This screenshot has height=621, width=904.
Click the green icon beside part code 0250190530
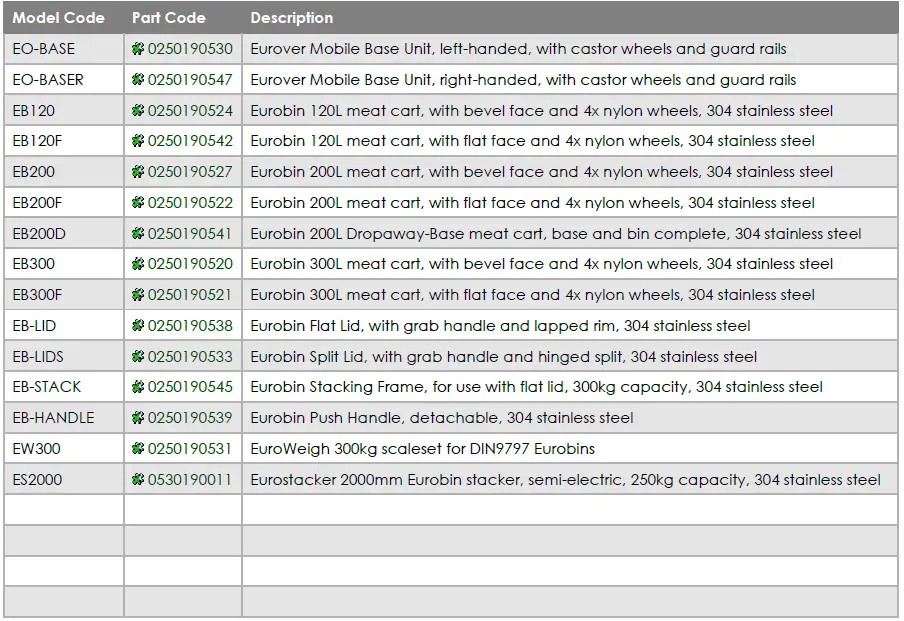coord(138,49)
